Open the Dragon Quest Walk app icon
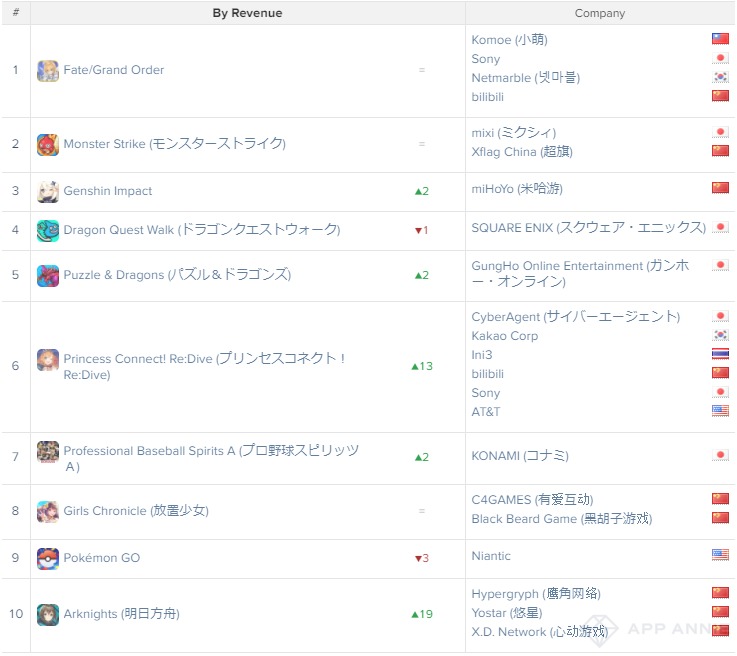Viewport: 737px width, 656px height. [x=48, y=230]
